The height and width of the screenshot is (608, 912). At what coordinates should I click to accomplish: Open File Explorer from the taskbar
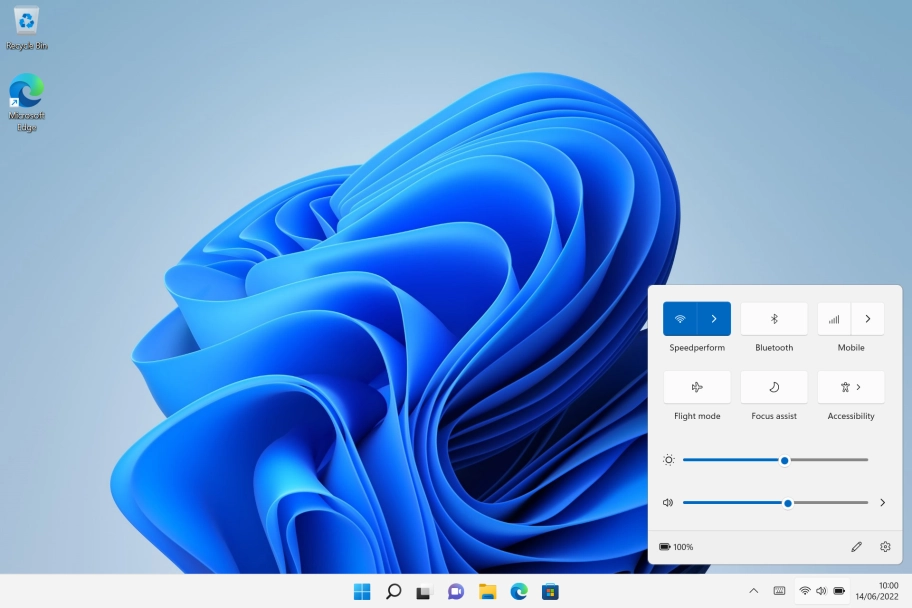pyautogui.click(x=486, y=591)
